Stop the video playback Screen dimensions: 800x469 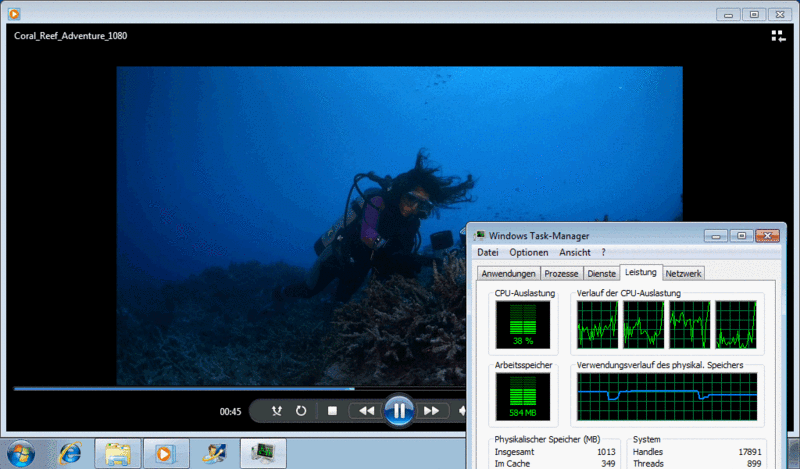(332, 410)
